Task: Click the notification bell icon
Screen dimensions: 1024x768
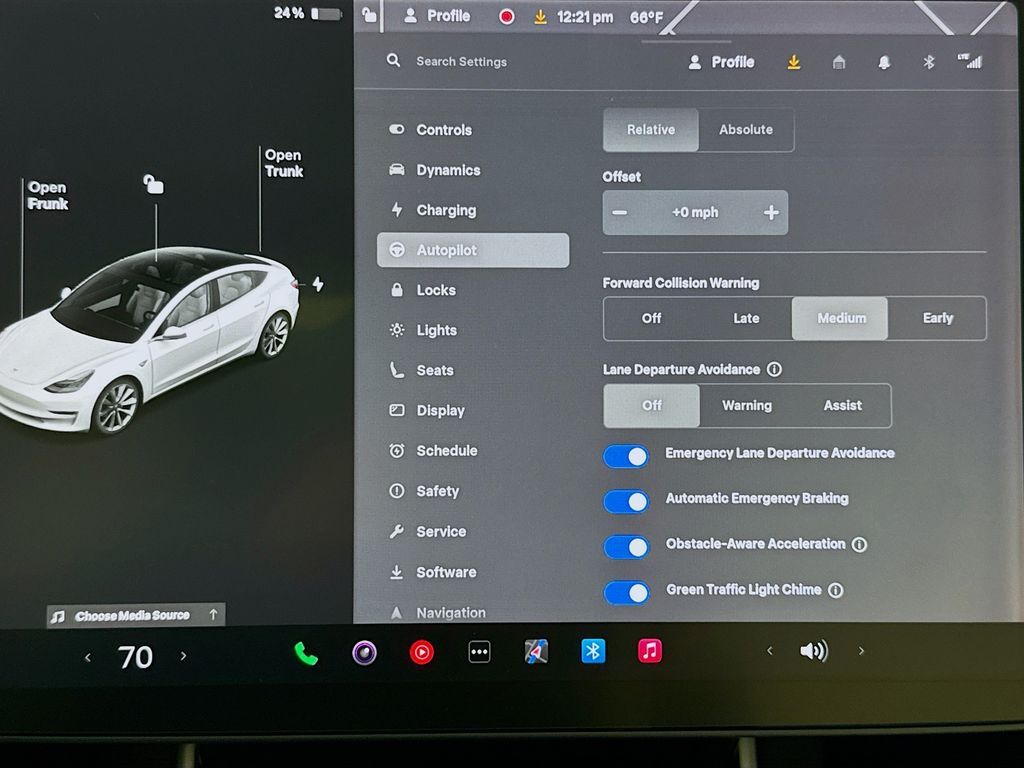Action: [884, 62]
